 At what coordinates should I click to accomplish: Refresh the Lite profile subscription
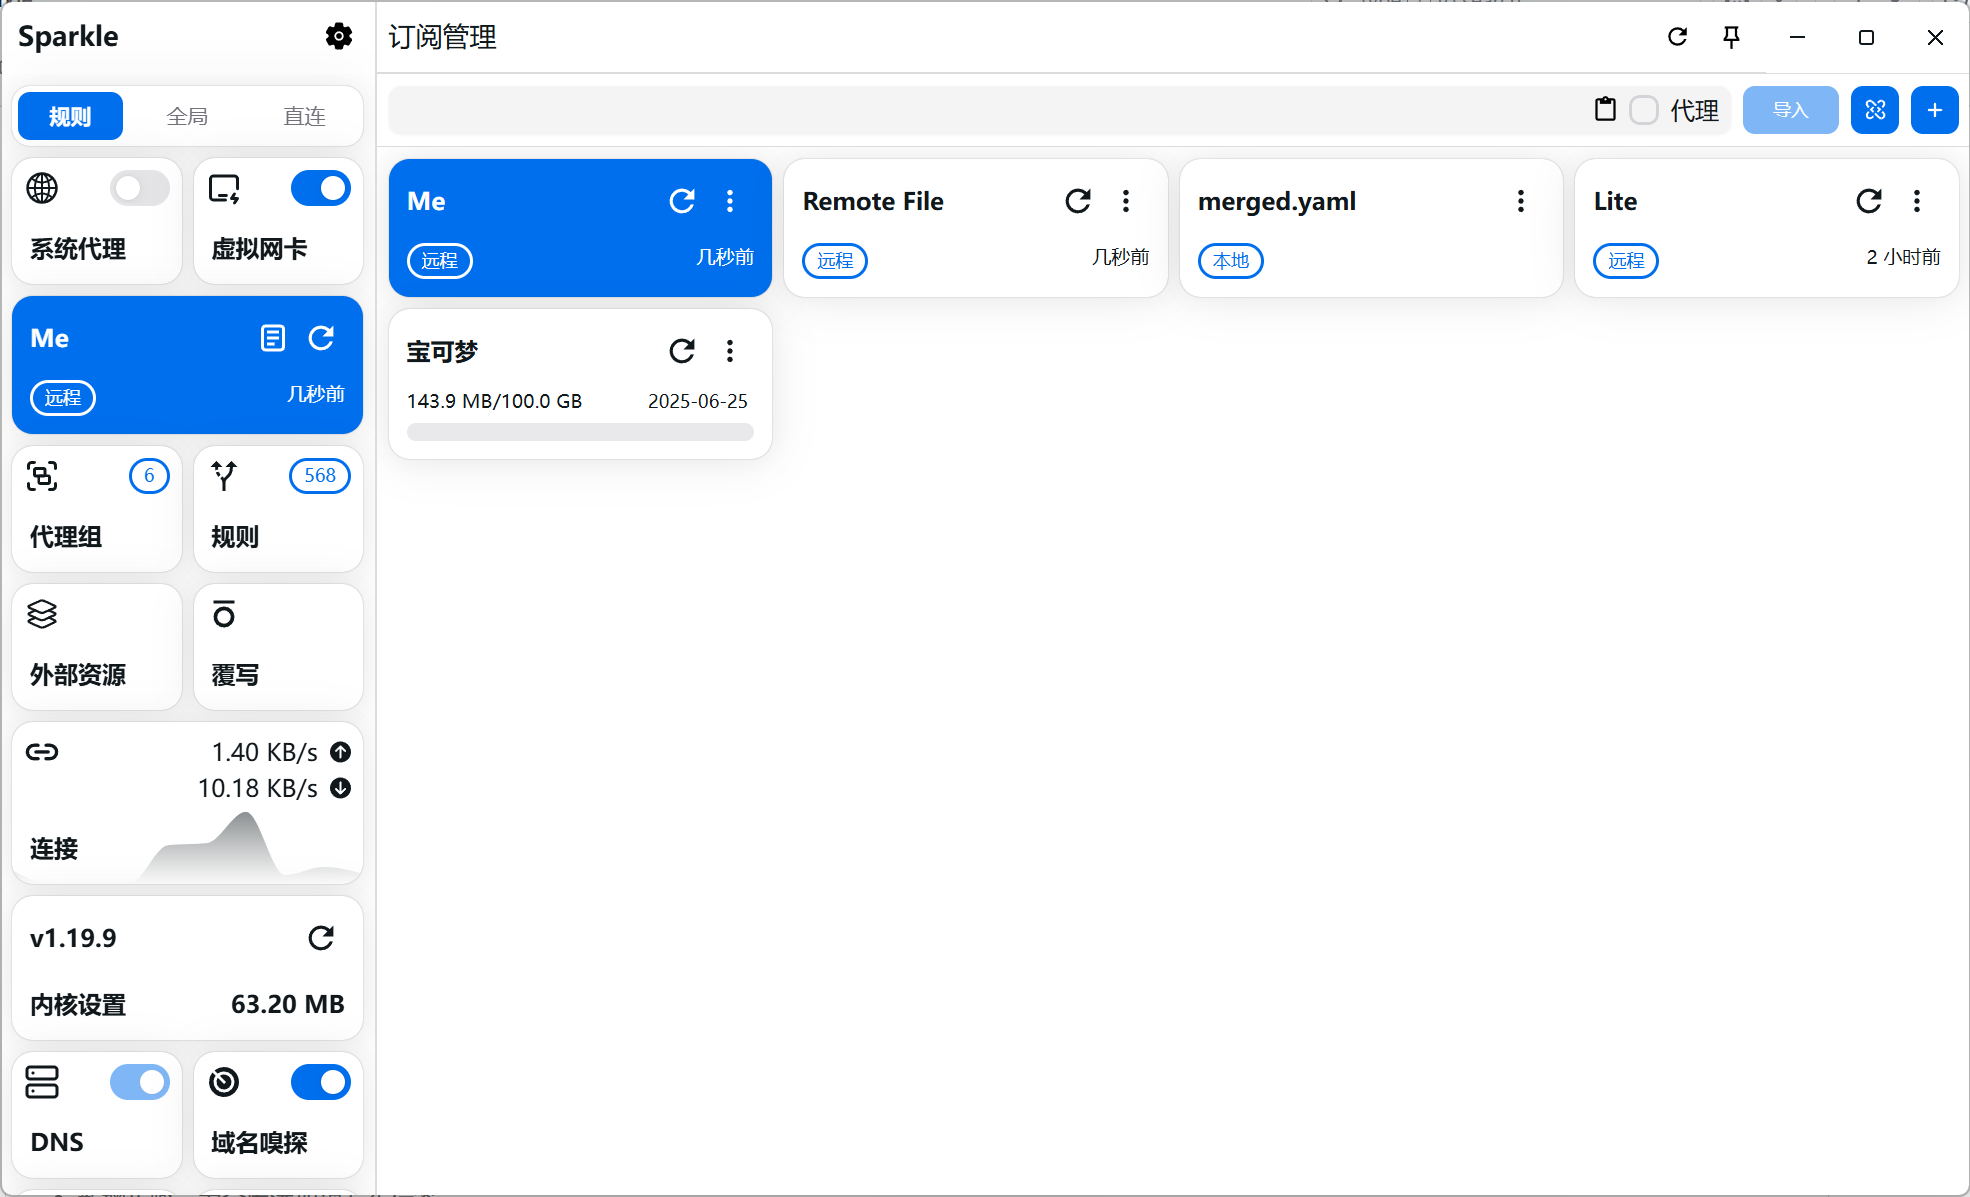1869,201
